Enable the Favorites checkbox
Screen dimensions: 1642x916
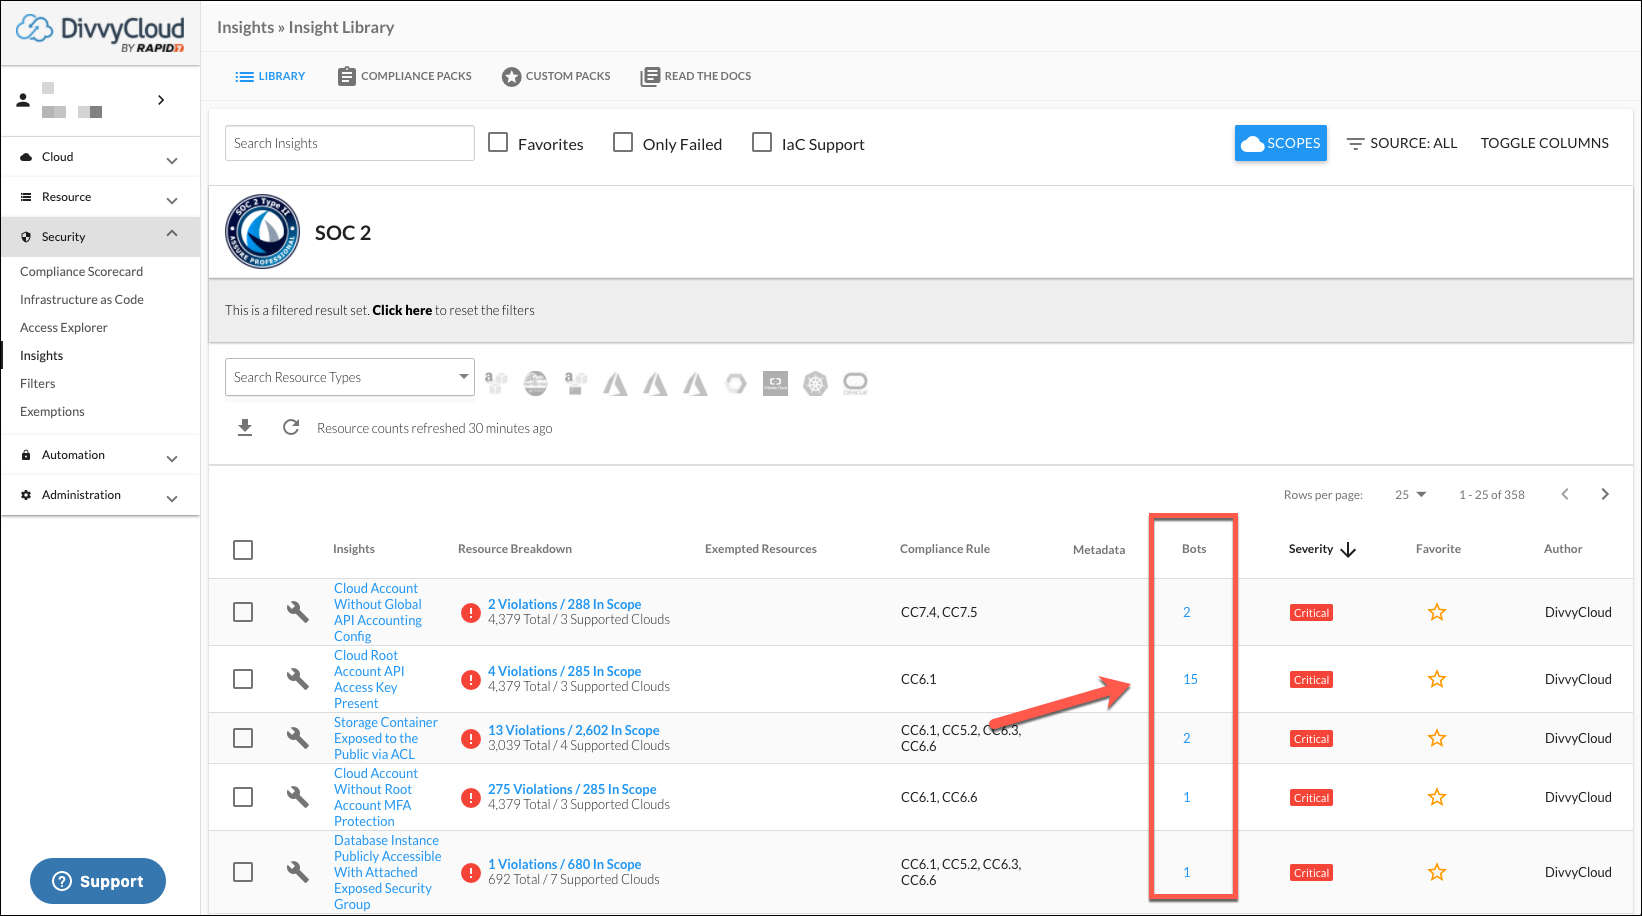tap(498, 142)
